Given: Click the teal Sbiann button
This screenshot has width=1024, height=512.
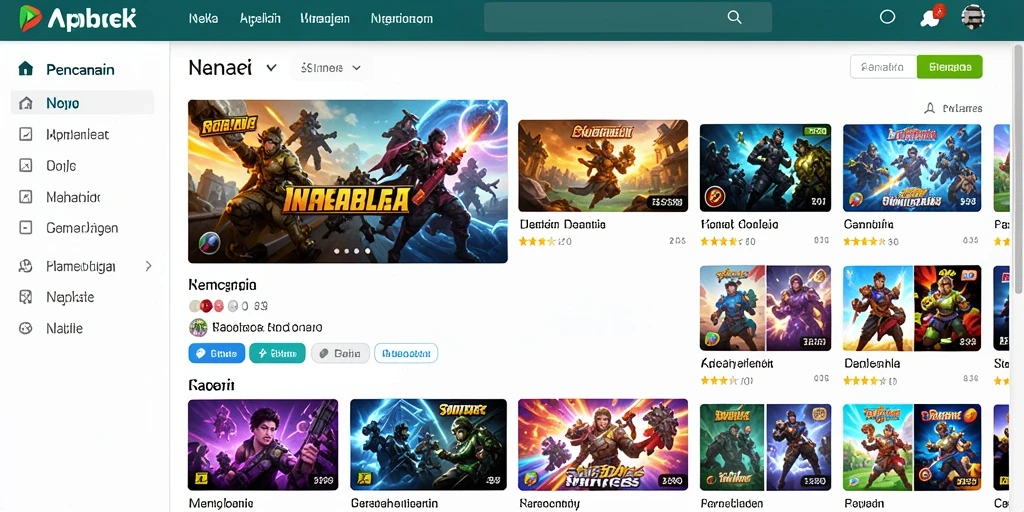Looking at the screenshot, I should click(x=278, y=353).
